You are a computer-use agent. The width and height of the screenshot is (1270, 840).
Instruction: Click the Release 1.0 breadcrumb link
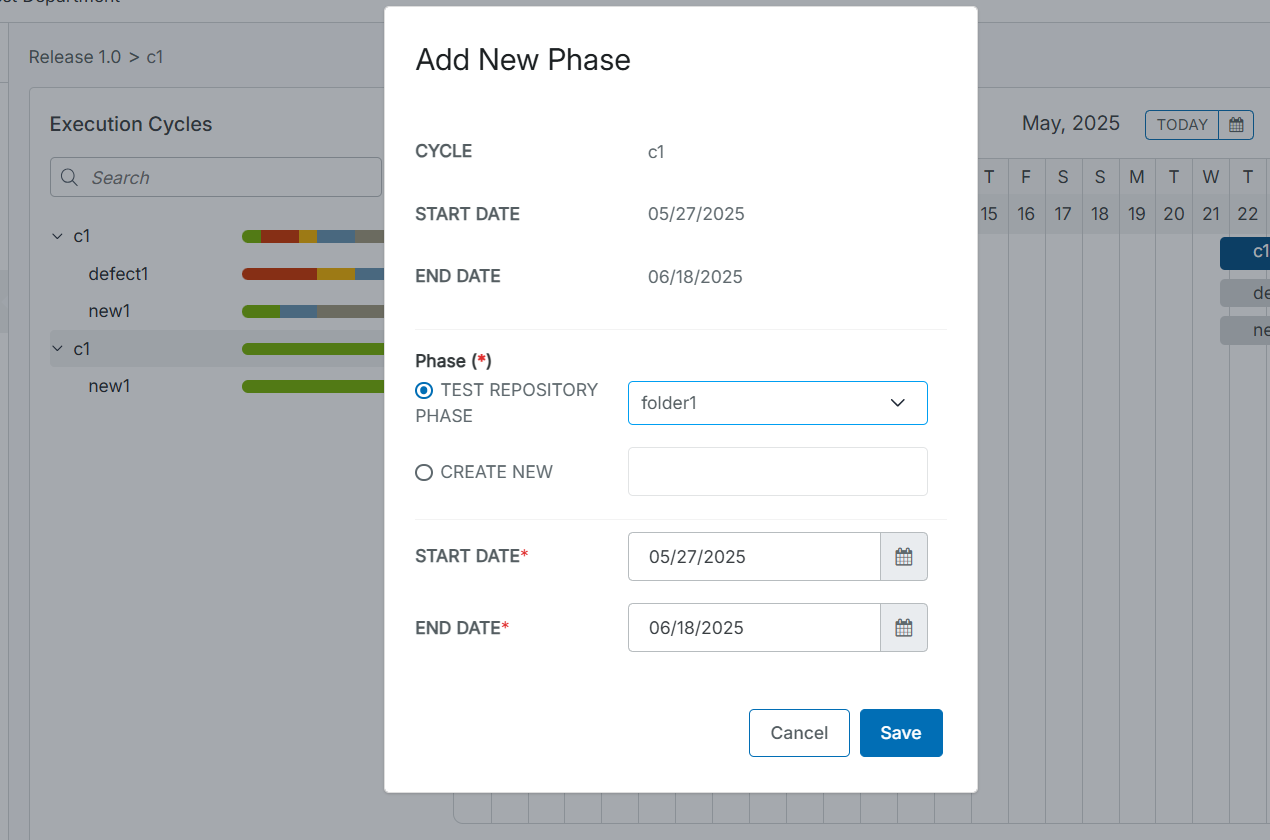click(x=75, y=57)
